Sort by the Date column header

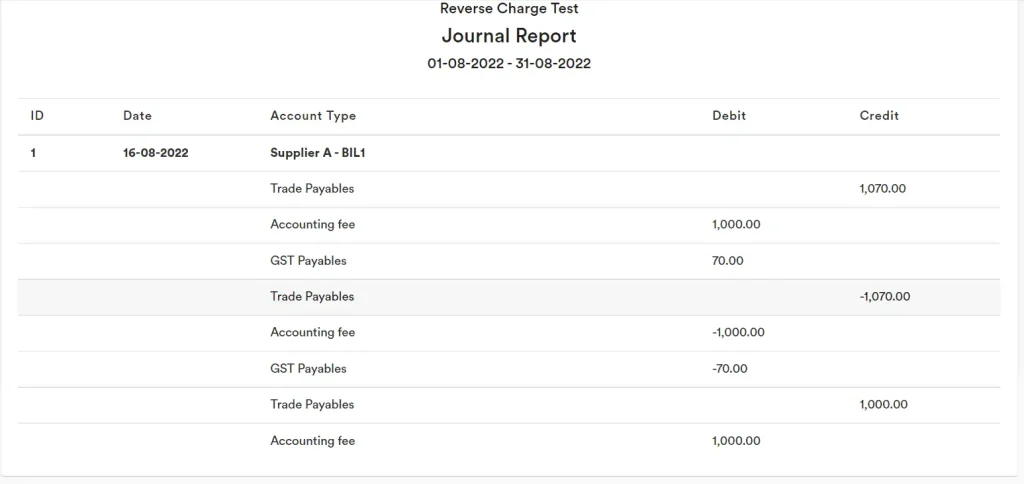point(137,116)
